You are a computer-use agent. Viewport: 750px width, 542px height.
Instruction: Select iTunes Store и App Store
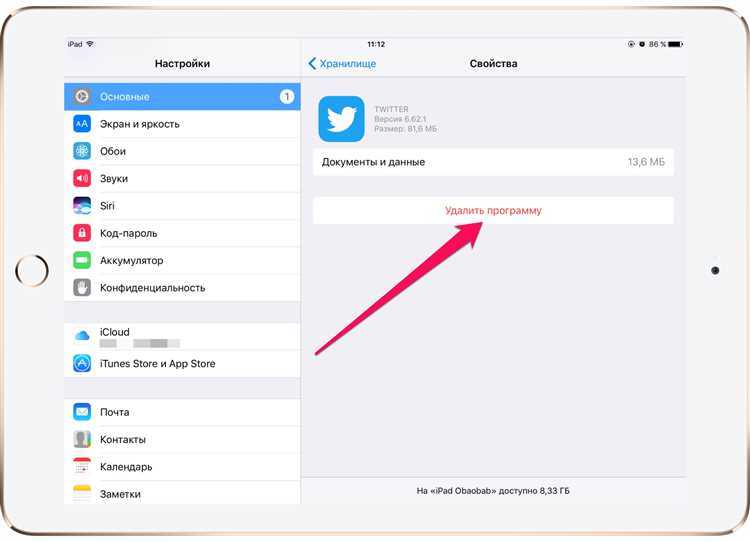click(x=182, y=364)
